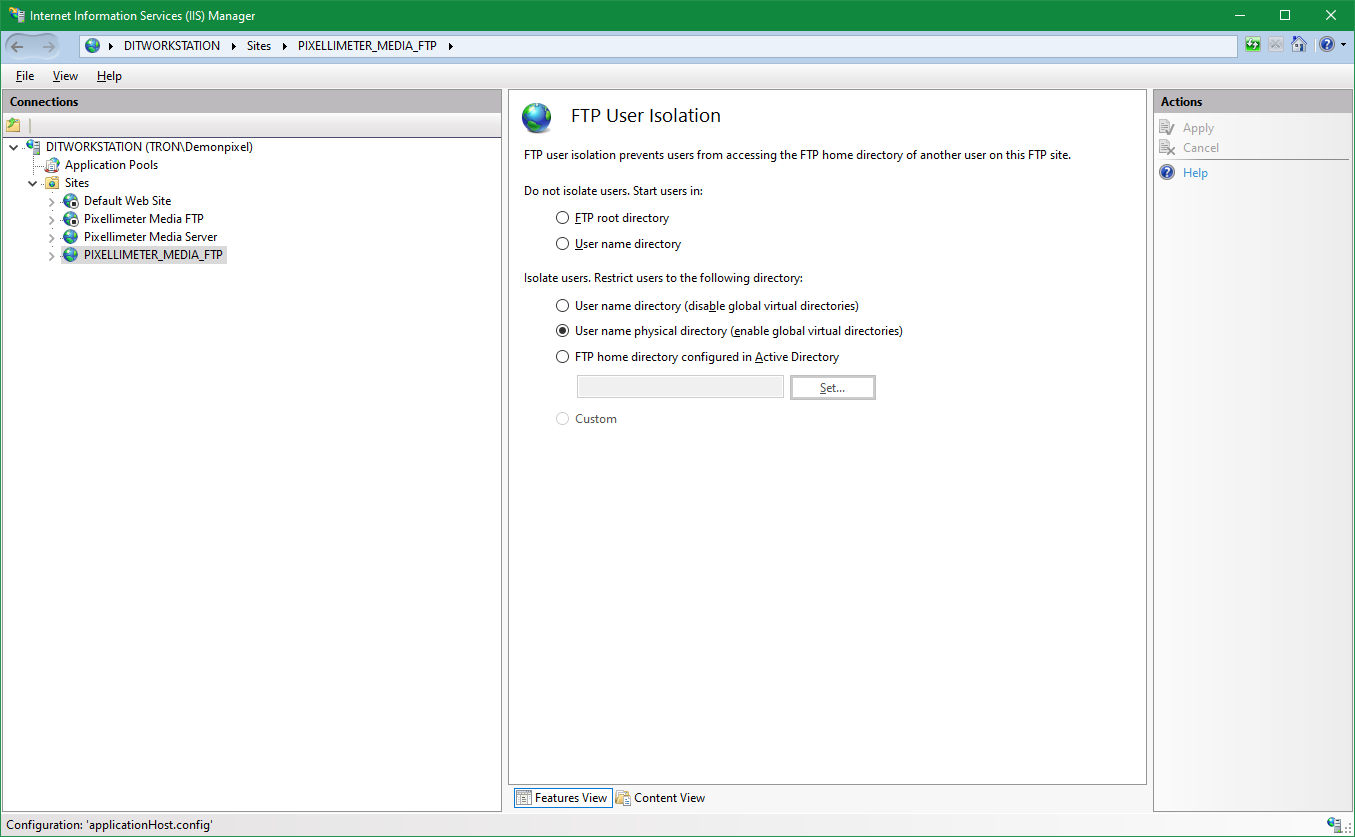Open arrow after Sites in breadcrumb
The width and height of the screenshot is (1355, 837).
[x=285, y=46]
